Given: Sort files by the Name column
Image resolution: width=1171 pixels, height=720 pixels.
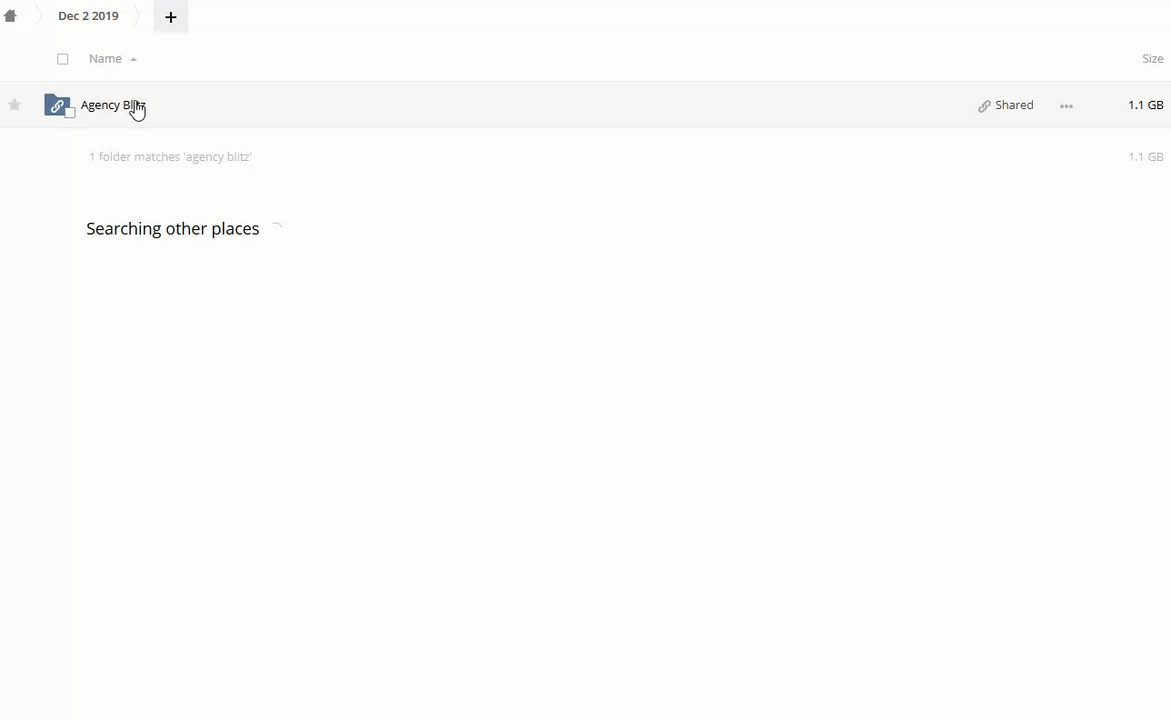Looking at the screenshot, I should coord(105,59).
